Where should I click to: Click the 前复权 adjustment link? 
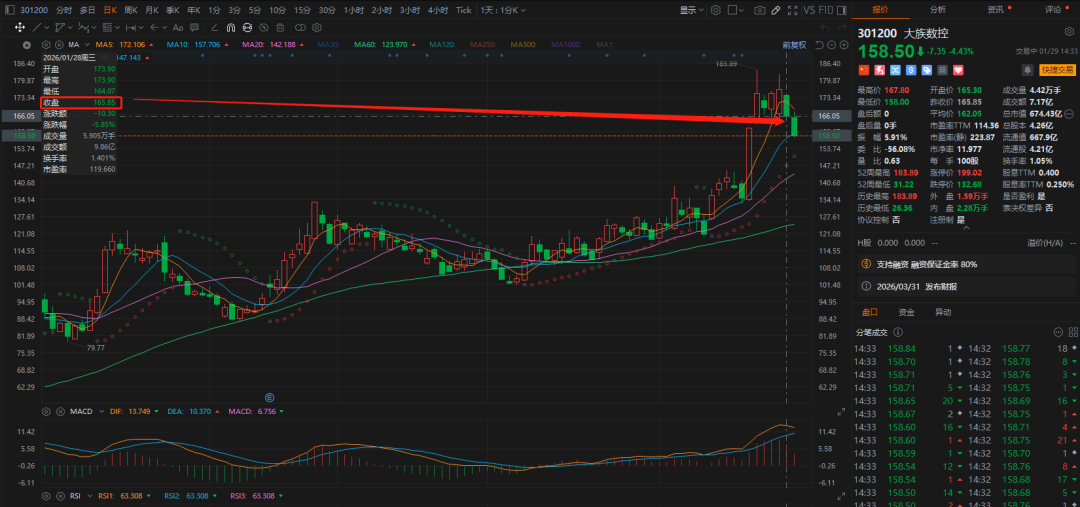pos(794,45)
